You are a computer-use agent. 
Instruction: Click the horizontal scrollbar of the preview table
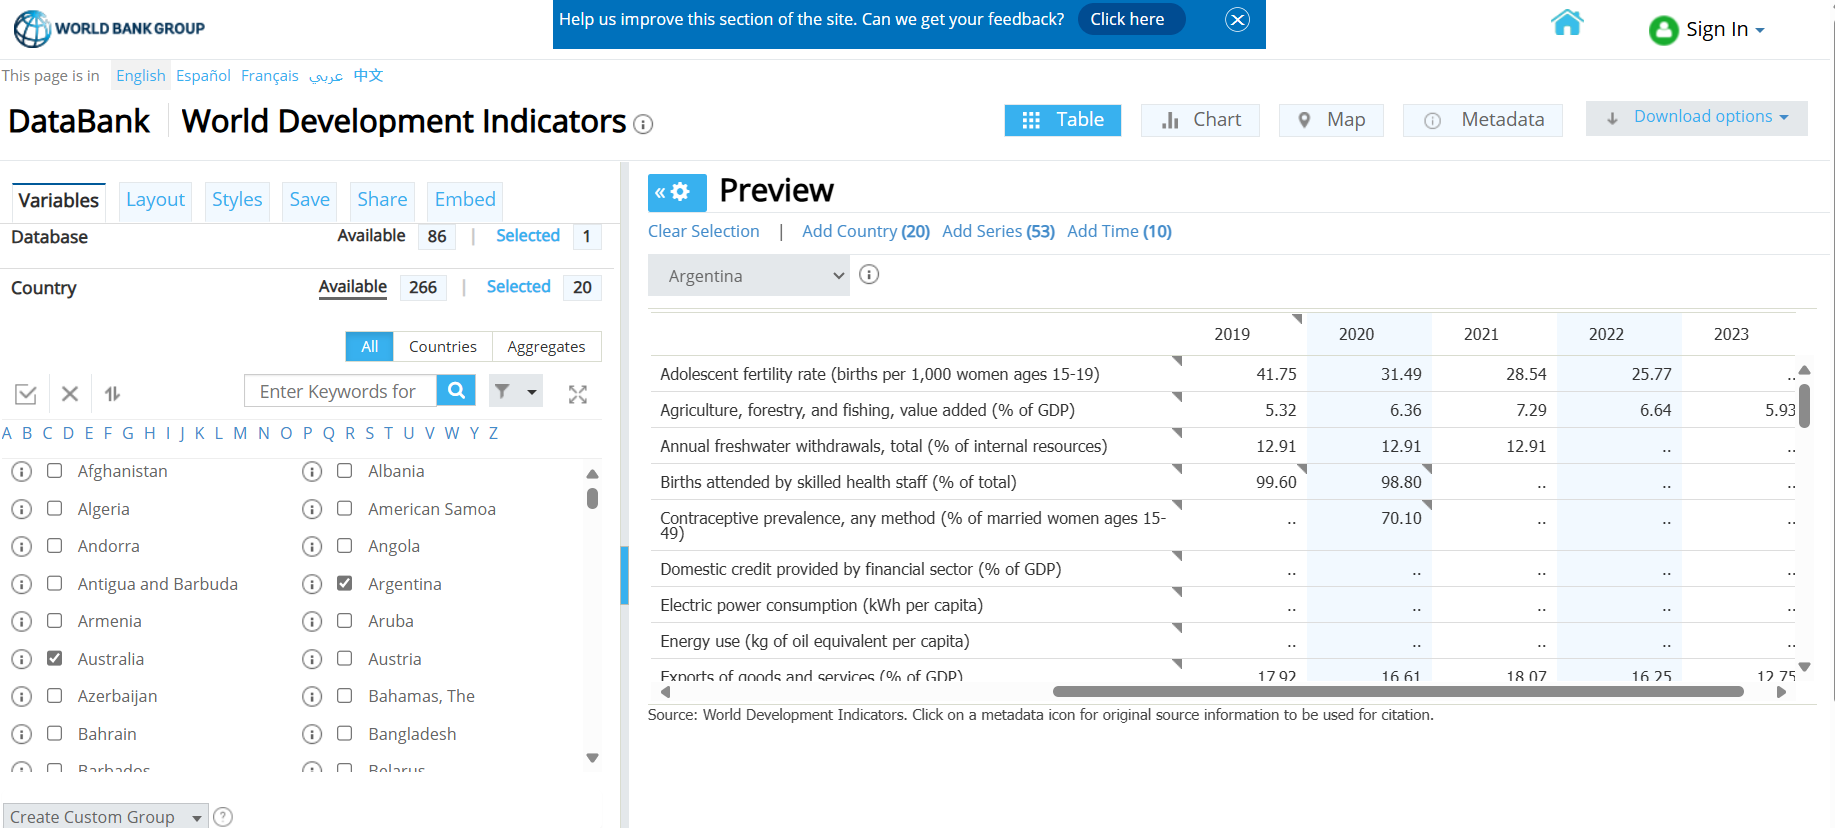(1398, 691)
